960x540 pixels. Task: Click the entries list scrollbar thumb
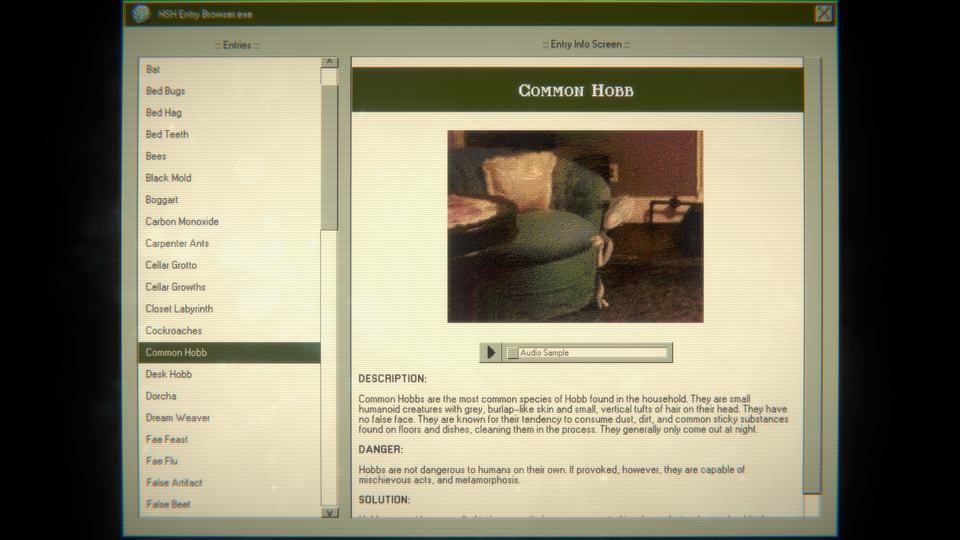coord(329,157)
